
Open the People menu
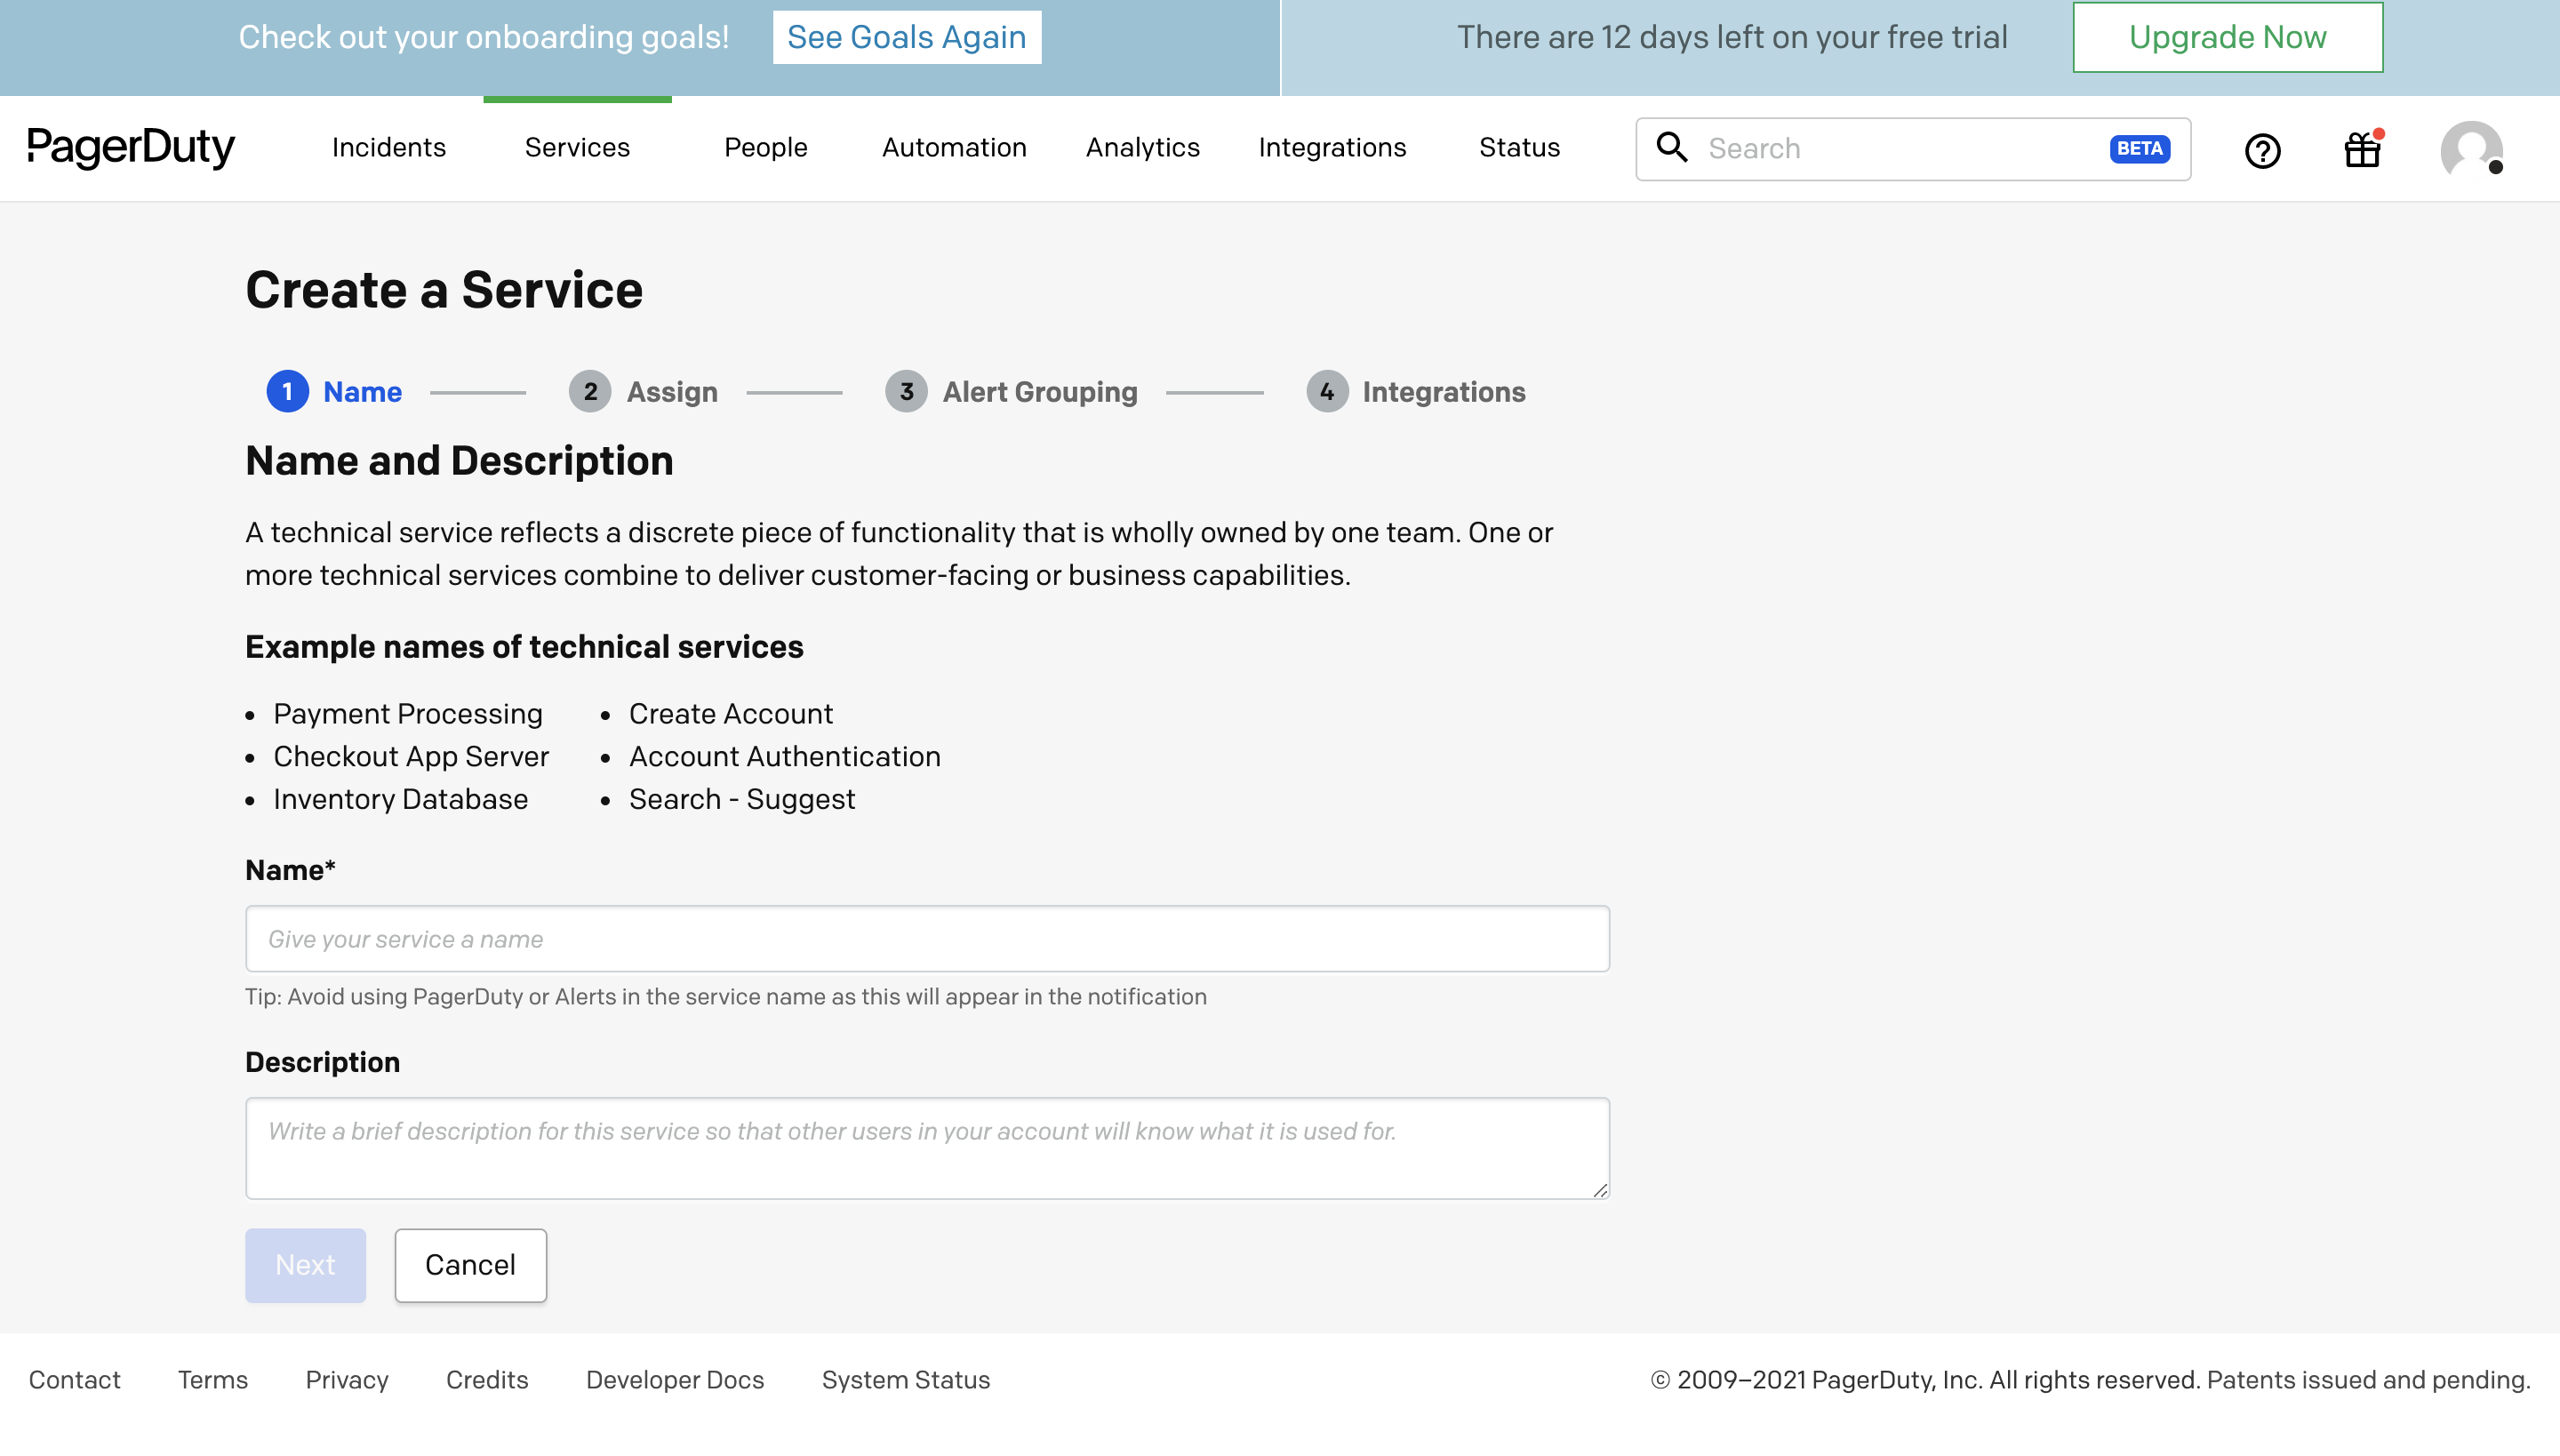tap(766, 148)
